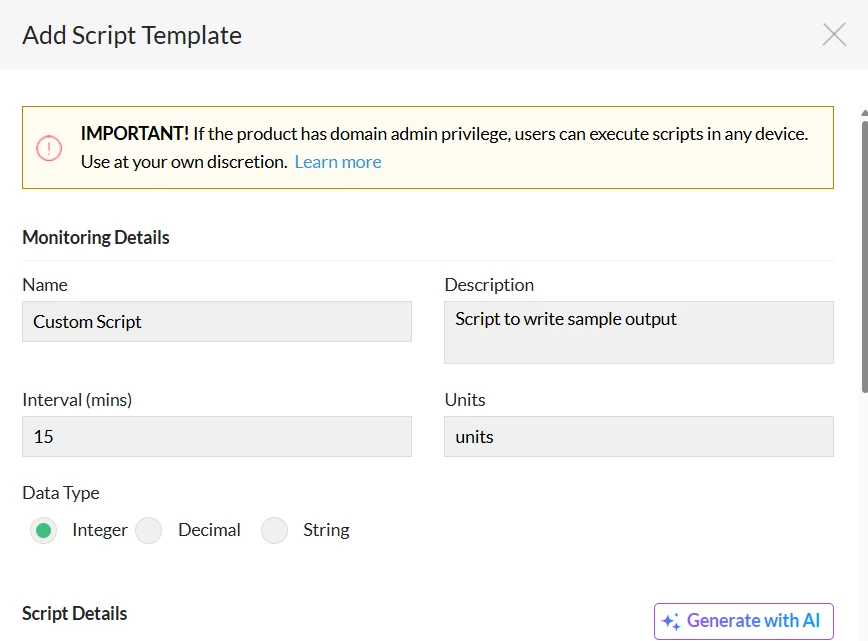Click the Data Type label
Viewport: 868px width, 641px height.
pyautogui.click(x=61, y=493)
